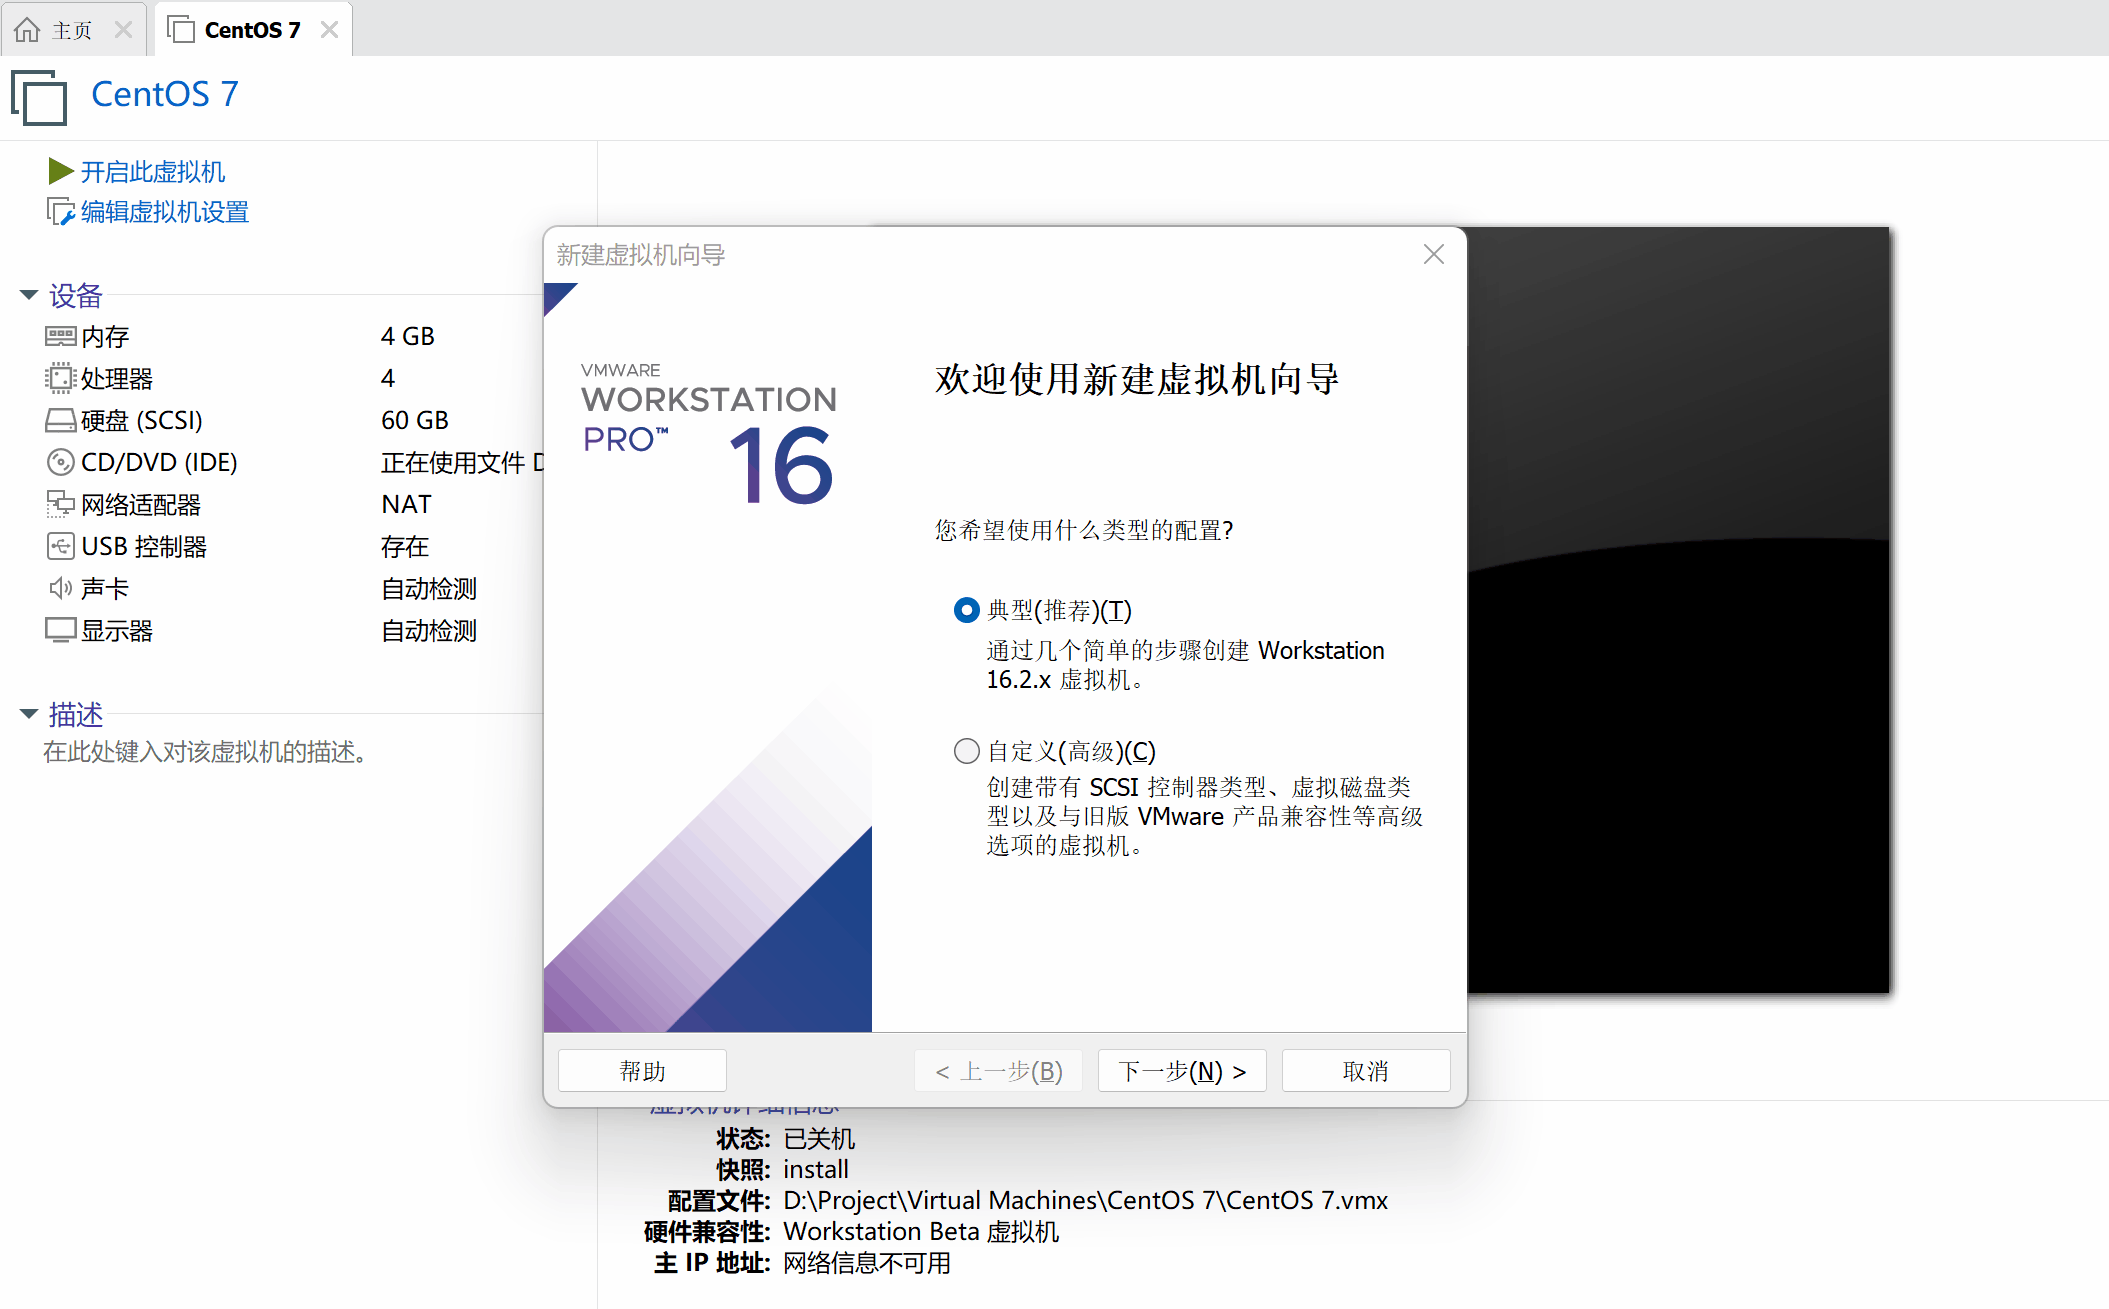Select the 典型(推荐) radio option
2109x1309 pixels.
pyautogui.click(x=966, y=610)
